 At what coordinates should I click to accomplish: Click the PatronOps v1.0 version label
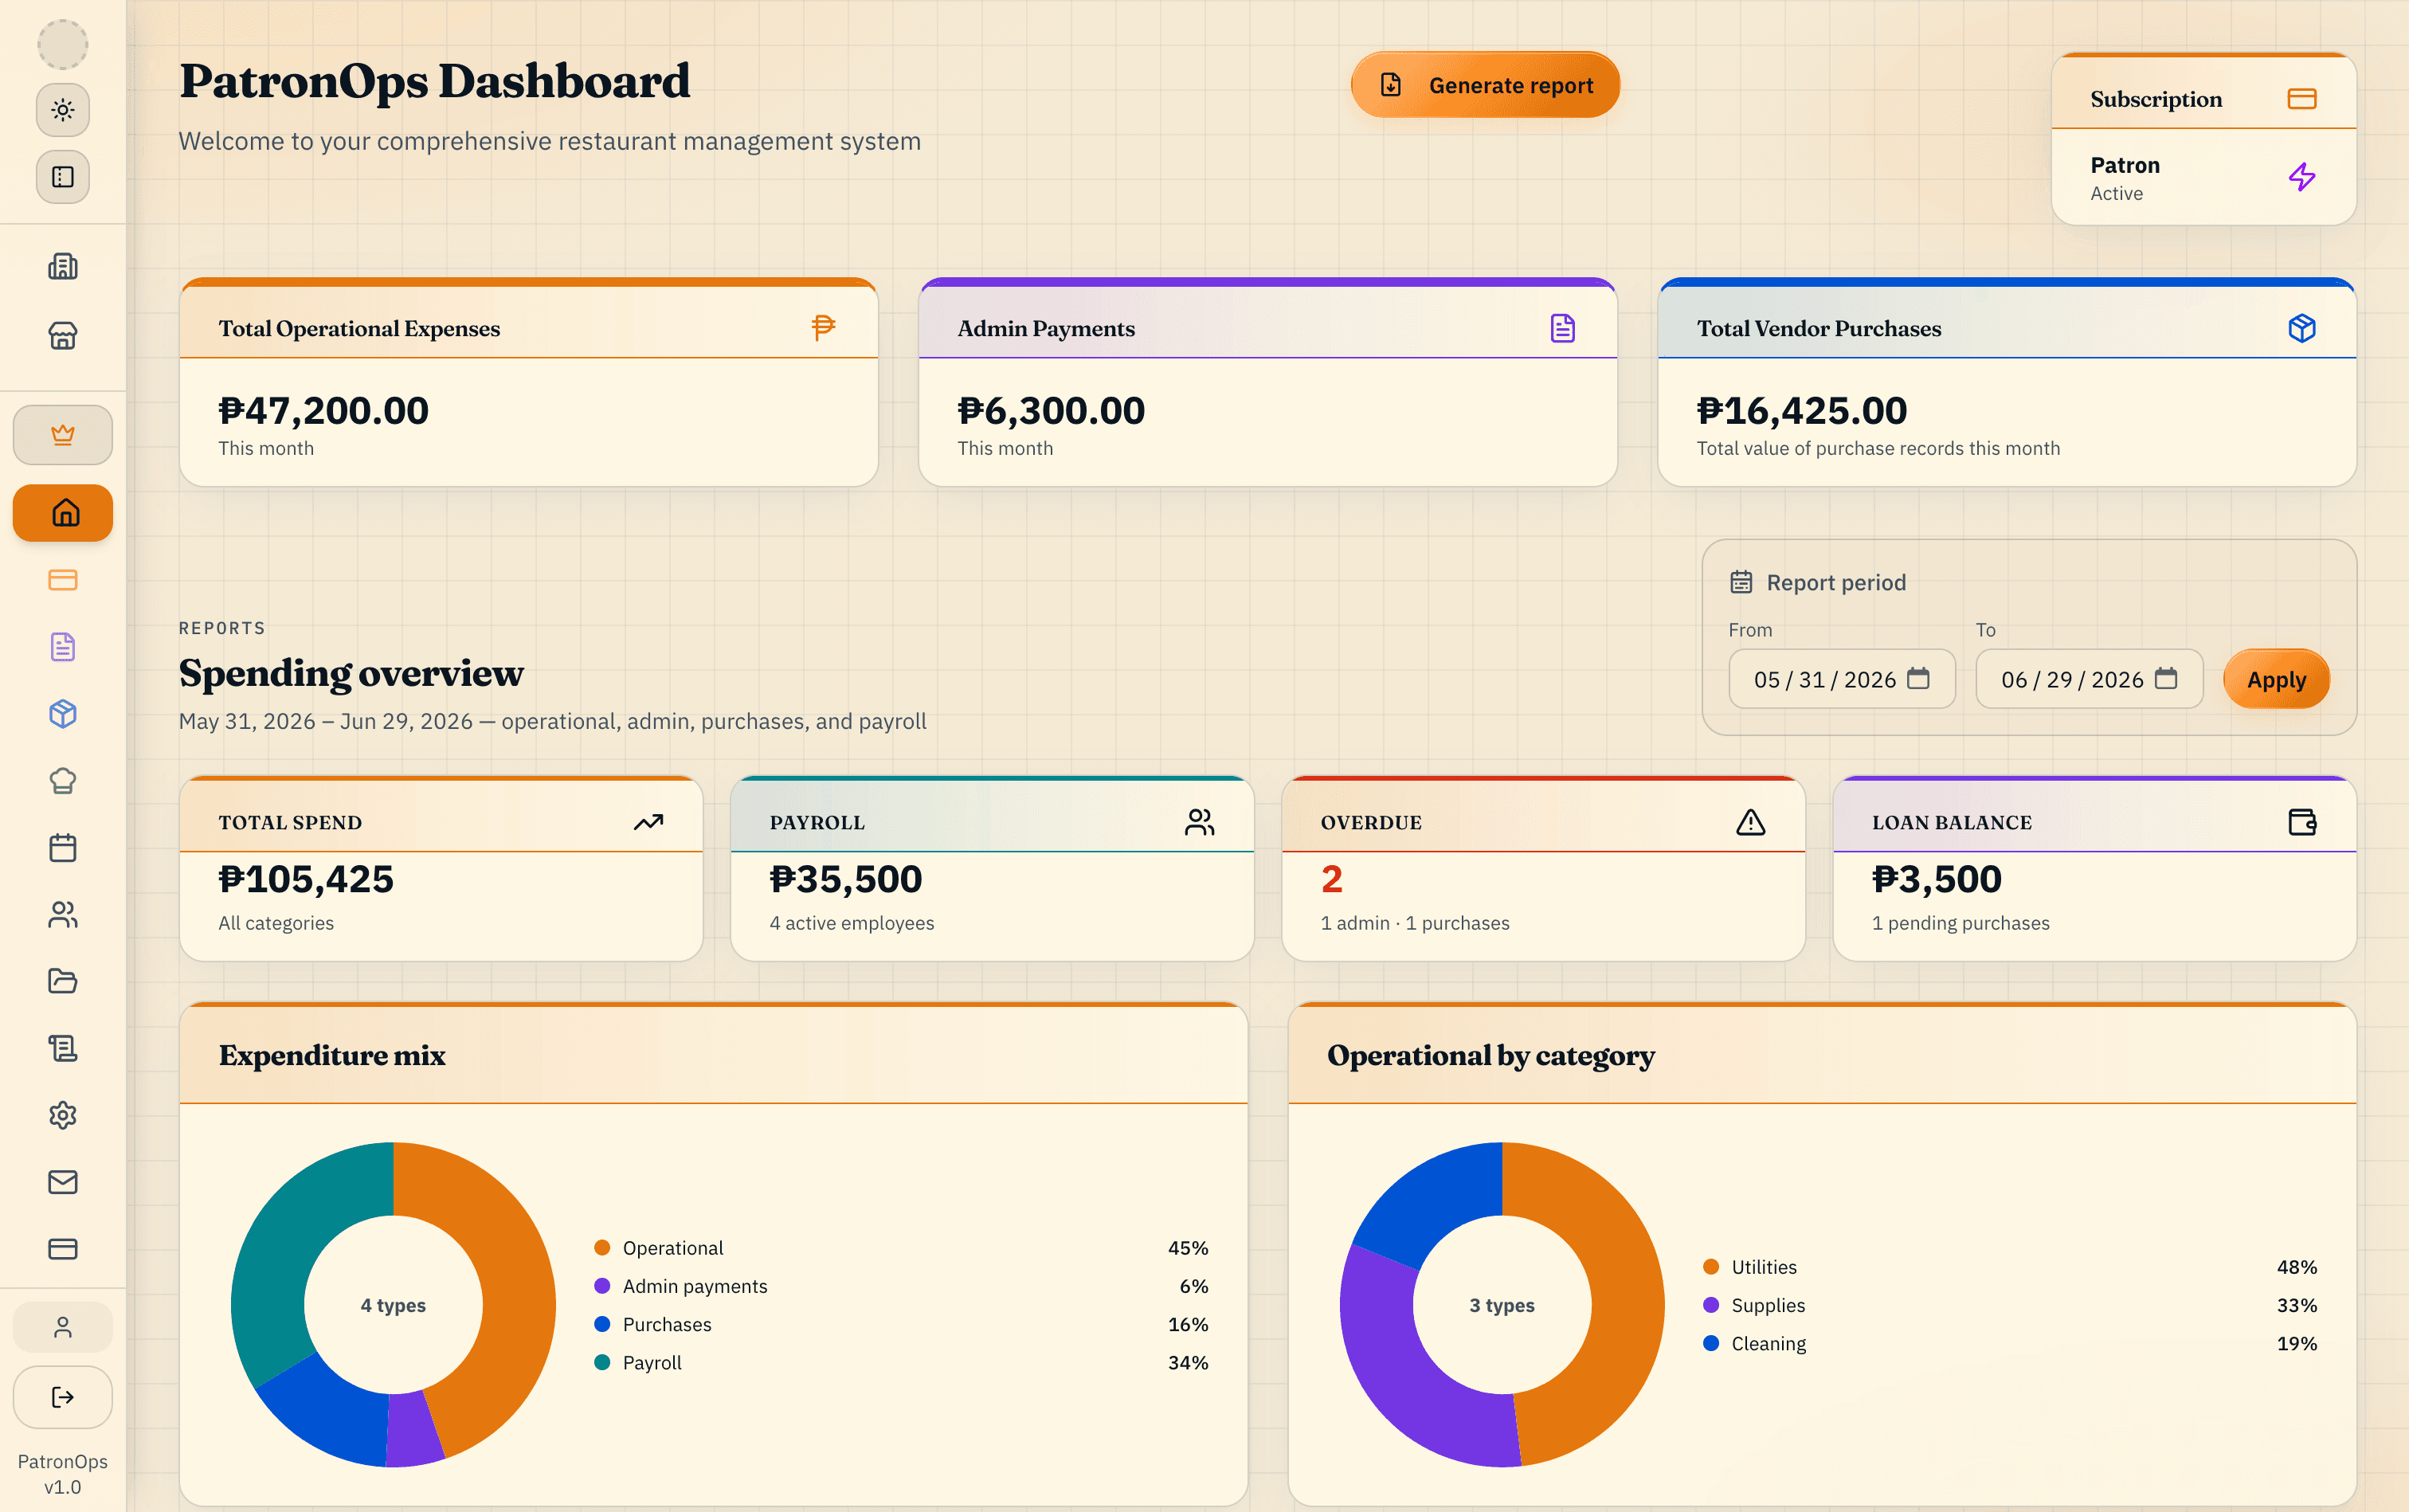[x=62, y=1474]
